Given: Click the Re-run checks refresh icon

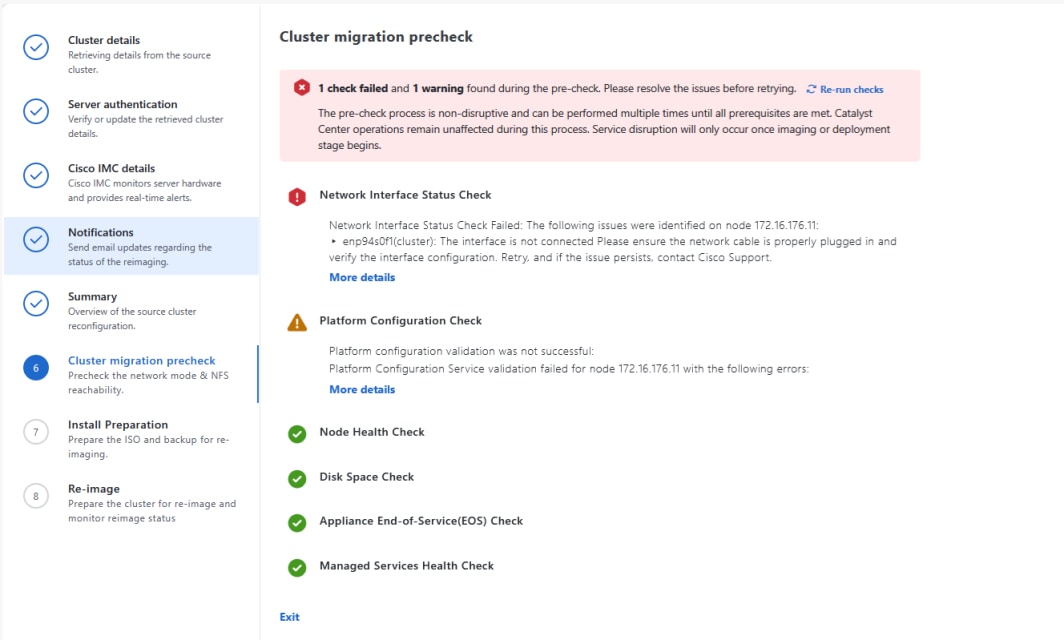Looking at the screenshot, I should 811,89.
